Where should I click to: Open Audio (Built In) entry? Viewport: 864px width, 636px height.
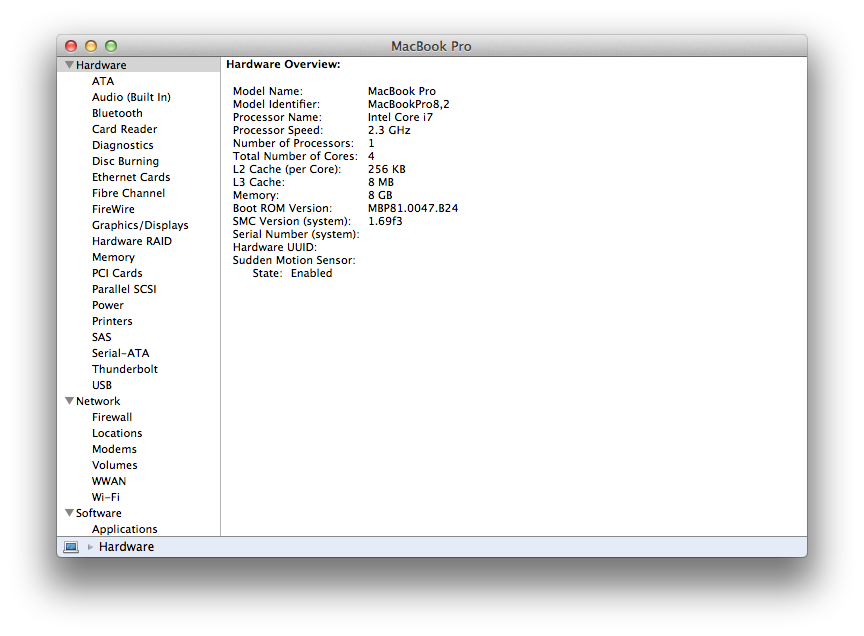tap(131, 97)
